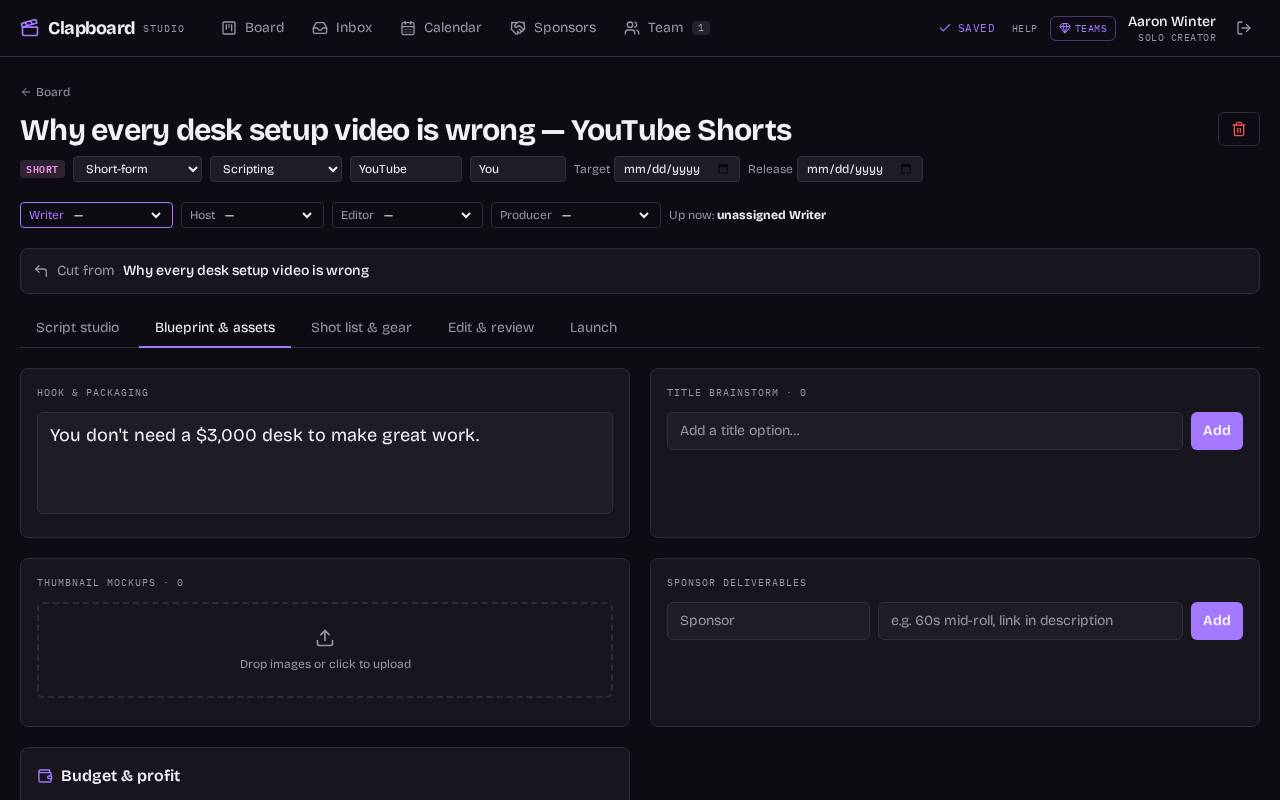Go back to Board via the back link
The width and height of the screenshot is (1280, 800).
click(x=45, y=92)
